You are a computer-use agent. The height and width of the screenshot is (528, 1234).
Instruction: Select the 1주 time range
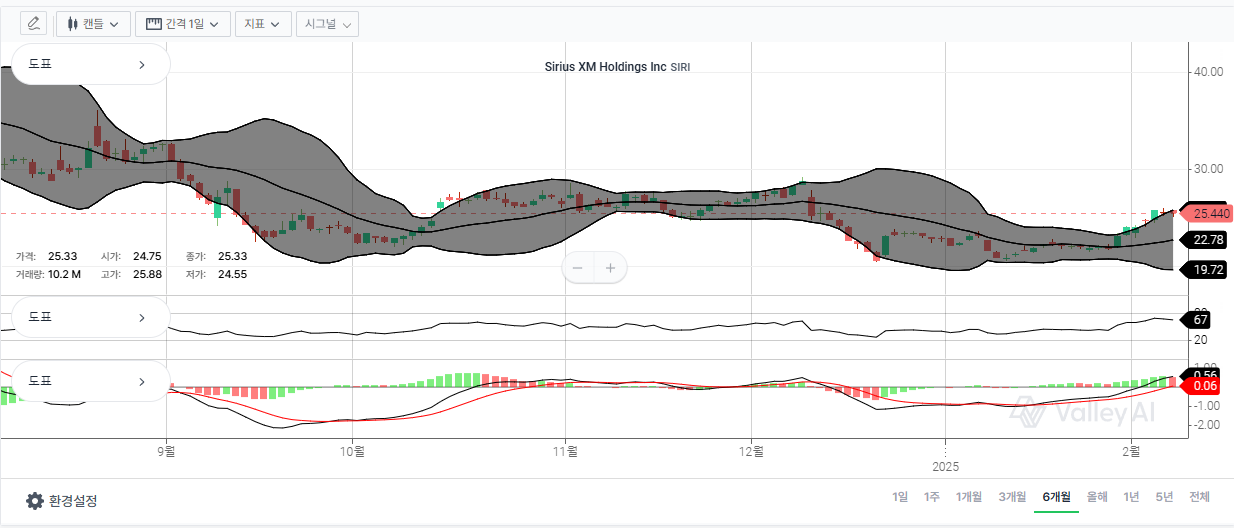(931, 497)
